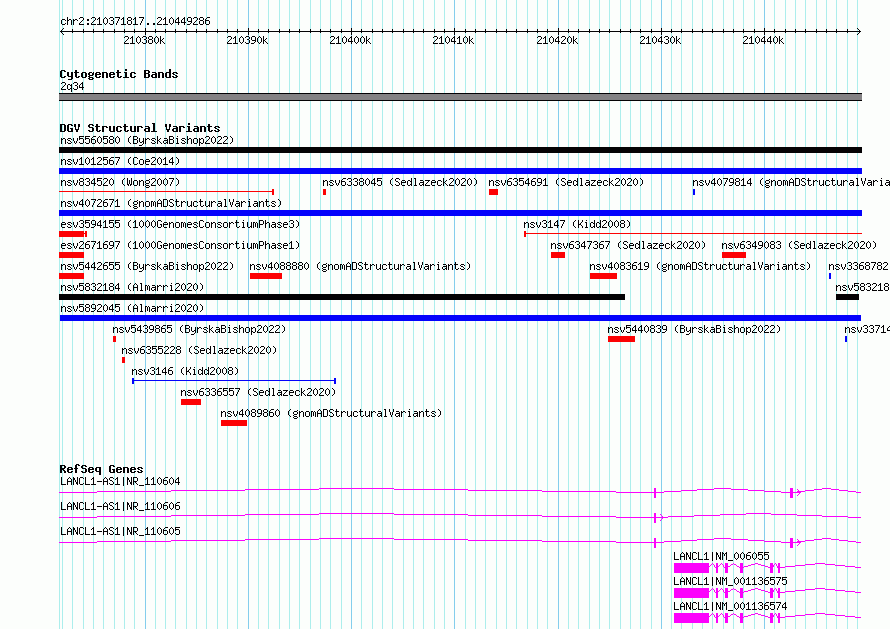Open the LANCL1-AS1|NR_110604 transcript label
Screen dimensions: 890x629
pyautogui.click(x=120, y=481)
